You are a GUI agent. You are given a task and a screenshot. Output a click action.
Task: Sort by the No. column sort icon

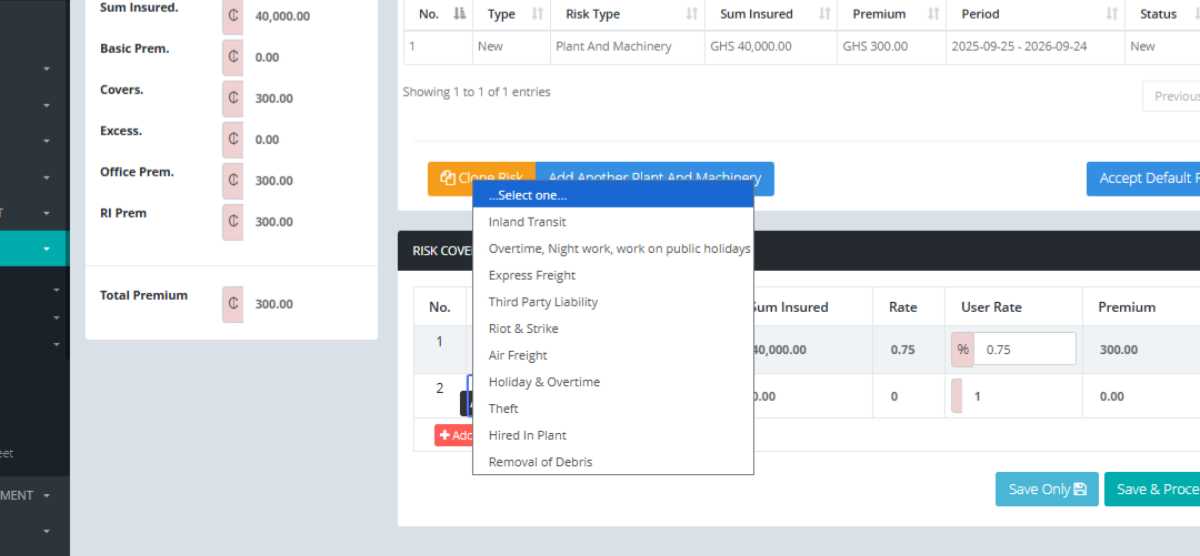click(x=461, y=14)
